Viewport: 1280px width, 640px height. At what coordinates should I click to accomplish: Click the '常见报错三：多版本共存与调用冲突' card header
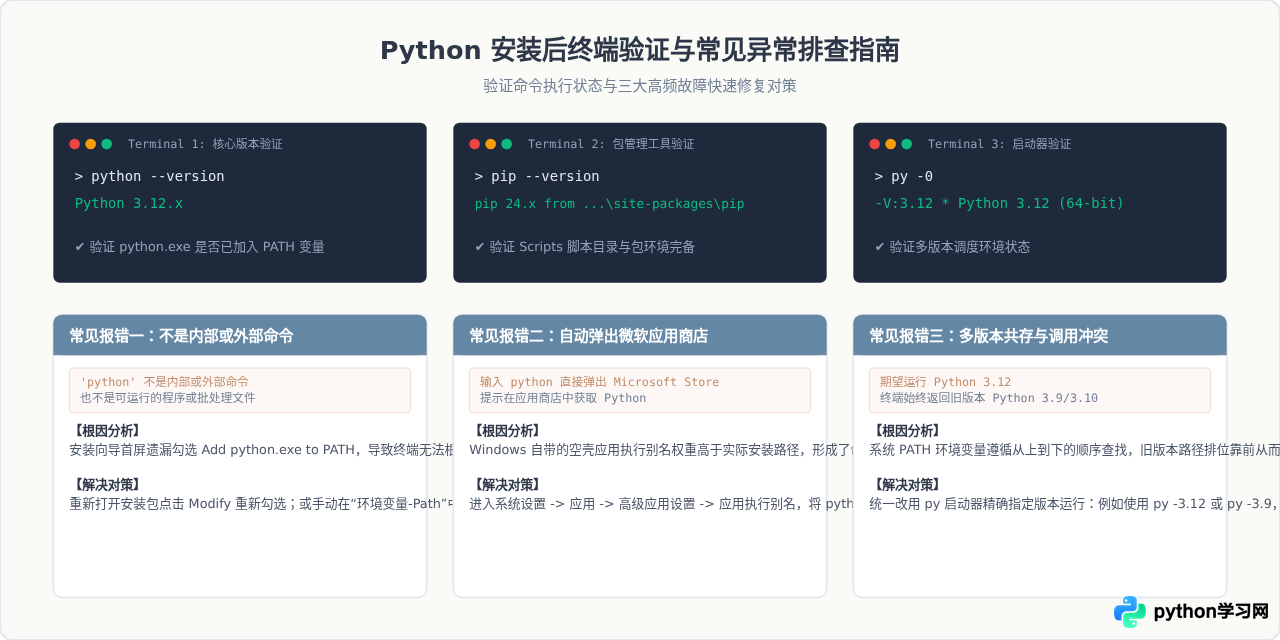pos(1040,336)
